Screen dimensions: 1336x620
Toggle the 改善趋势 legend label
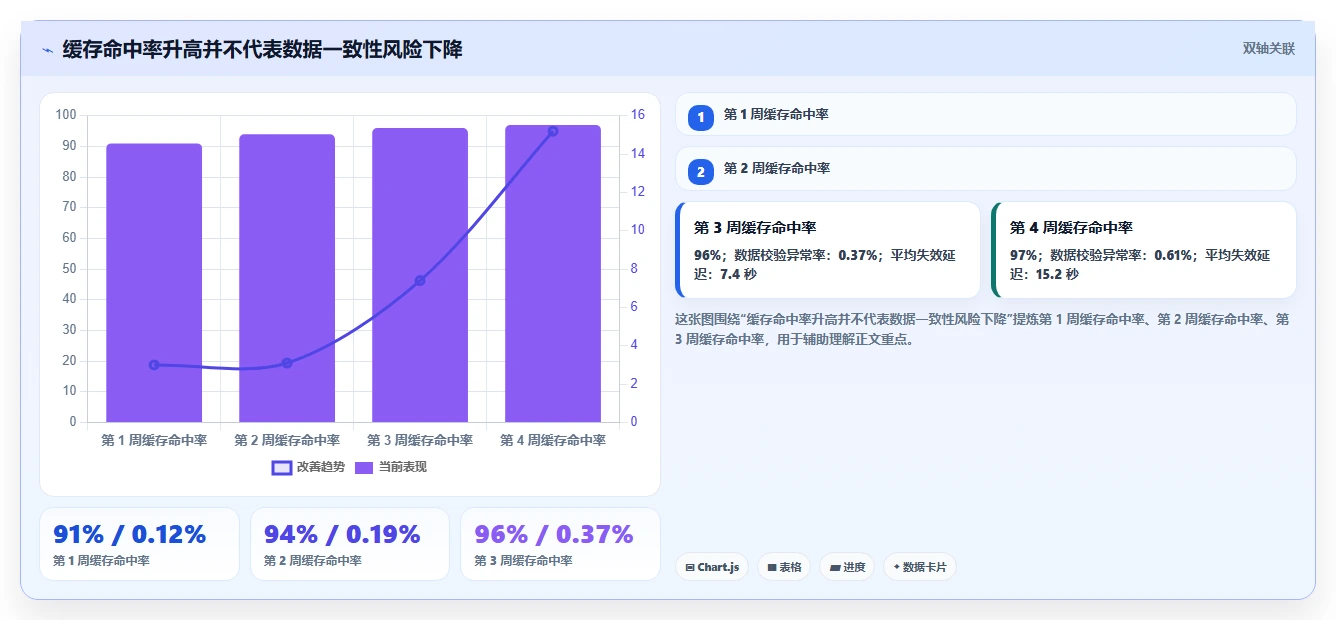320,467
